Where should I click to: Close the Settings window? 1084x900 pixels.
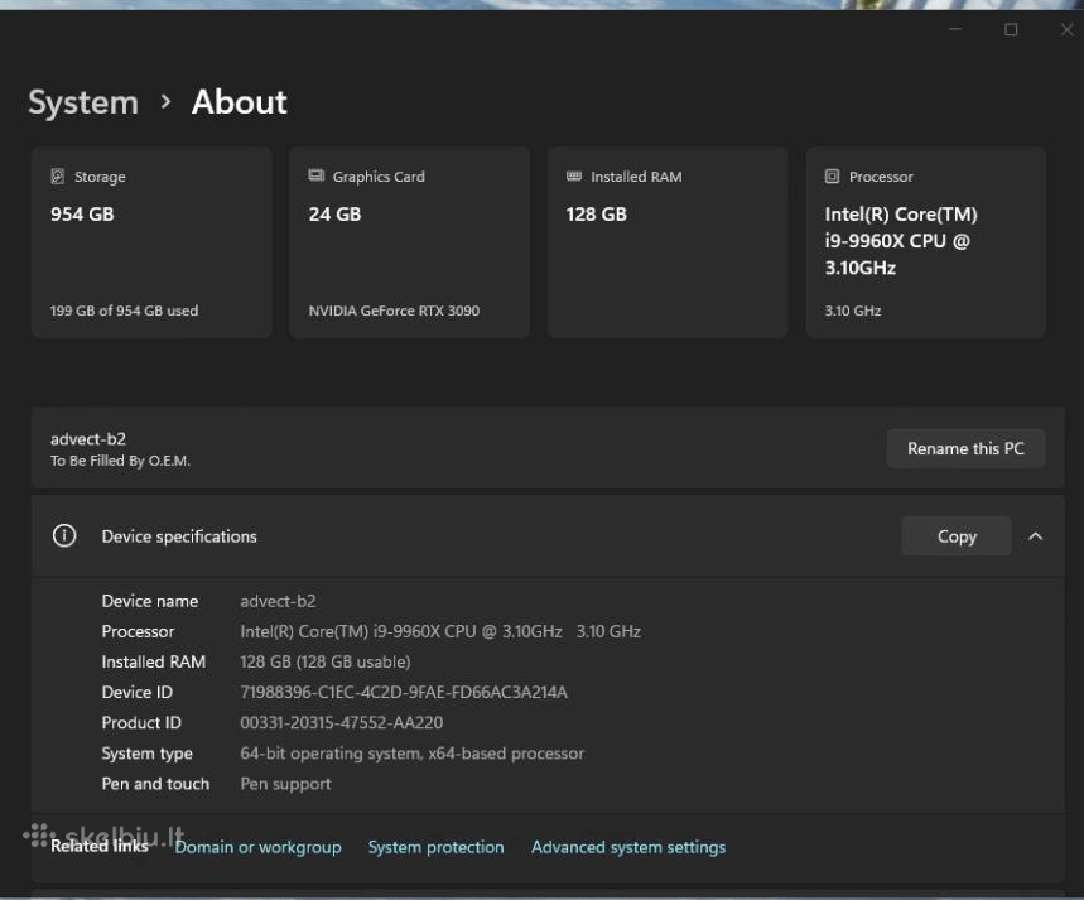[1066, 29]
